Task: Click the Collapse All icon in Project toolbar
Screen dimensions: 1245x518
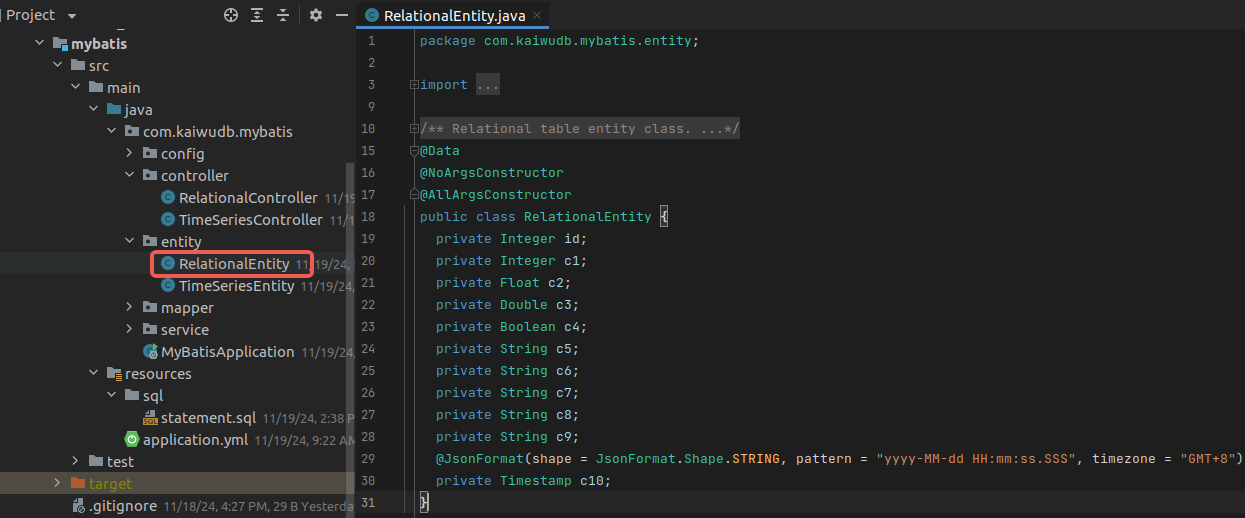Action: click(283, 15)
